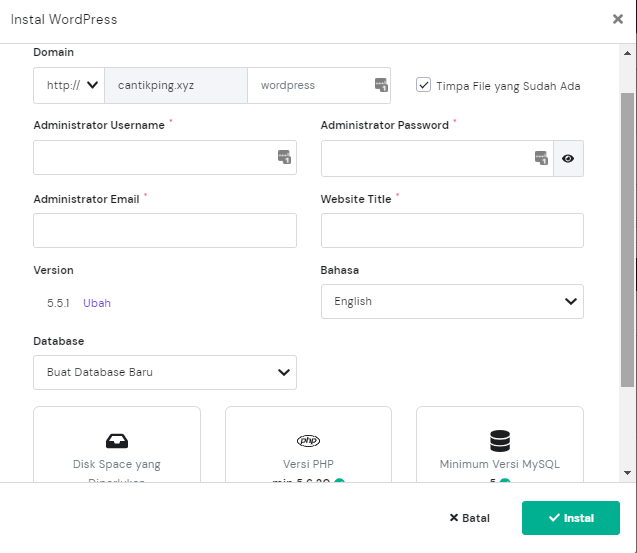Open password manager icon in Administrator Username field
Viewport: 637px width, 553px height.
(x=284, y=157)
